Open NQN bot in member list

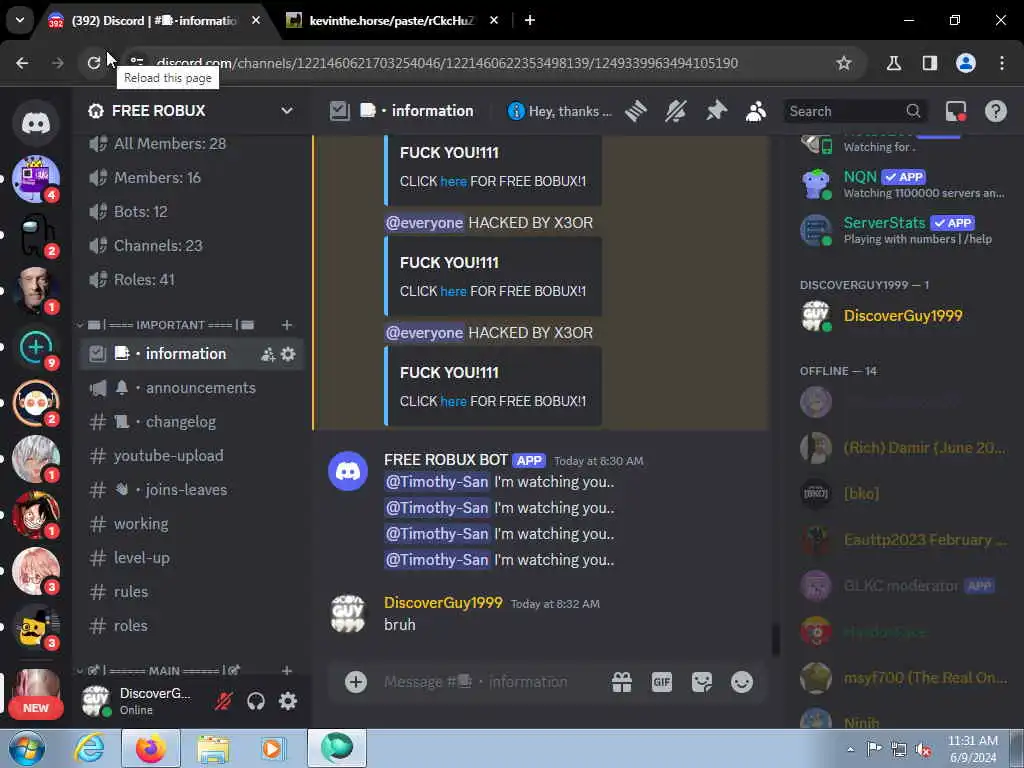point(902,184)
